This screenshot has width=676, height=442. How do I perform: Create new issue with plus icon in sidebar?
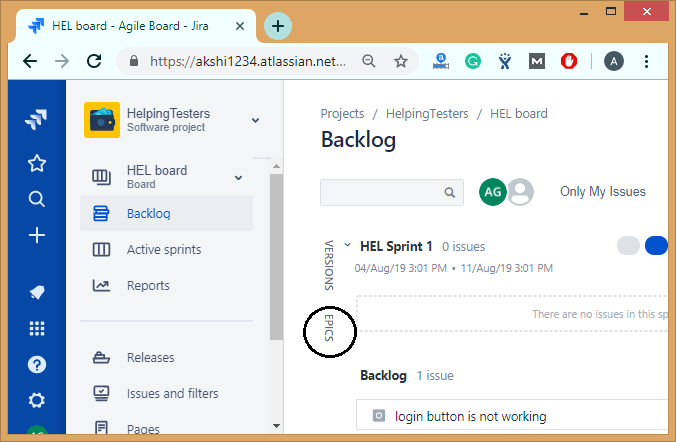point(37,235)
